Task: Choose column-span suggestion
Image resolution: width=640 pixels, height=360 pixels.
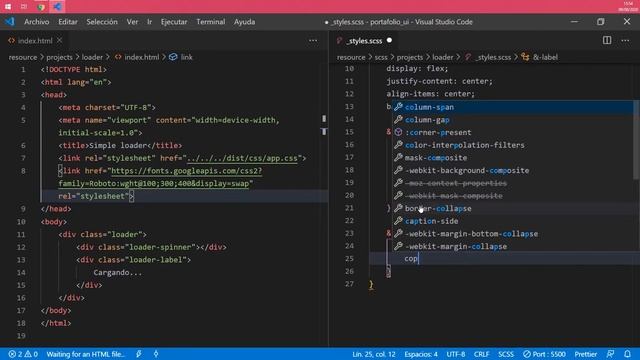Action: [513, 107]
